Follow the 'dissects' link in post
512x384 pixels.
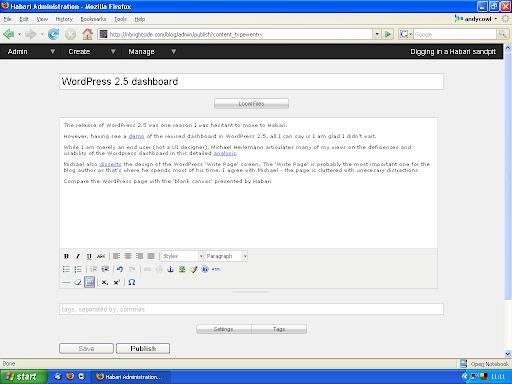click(110, 164)
